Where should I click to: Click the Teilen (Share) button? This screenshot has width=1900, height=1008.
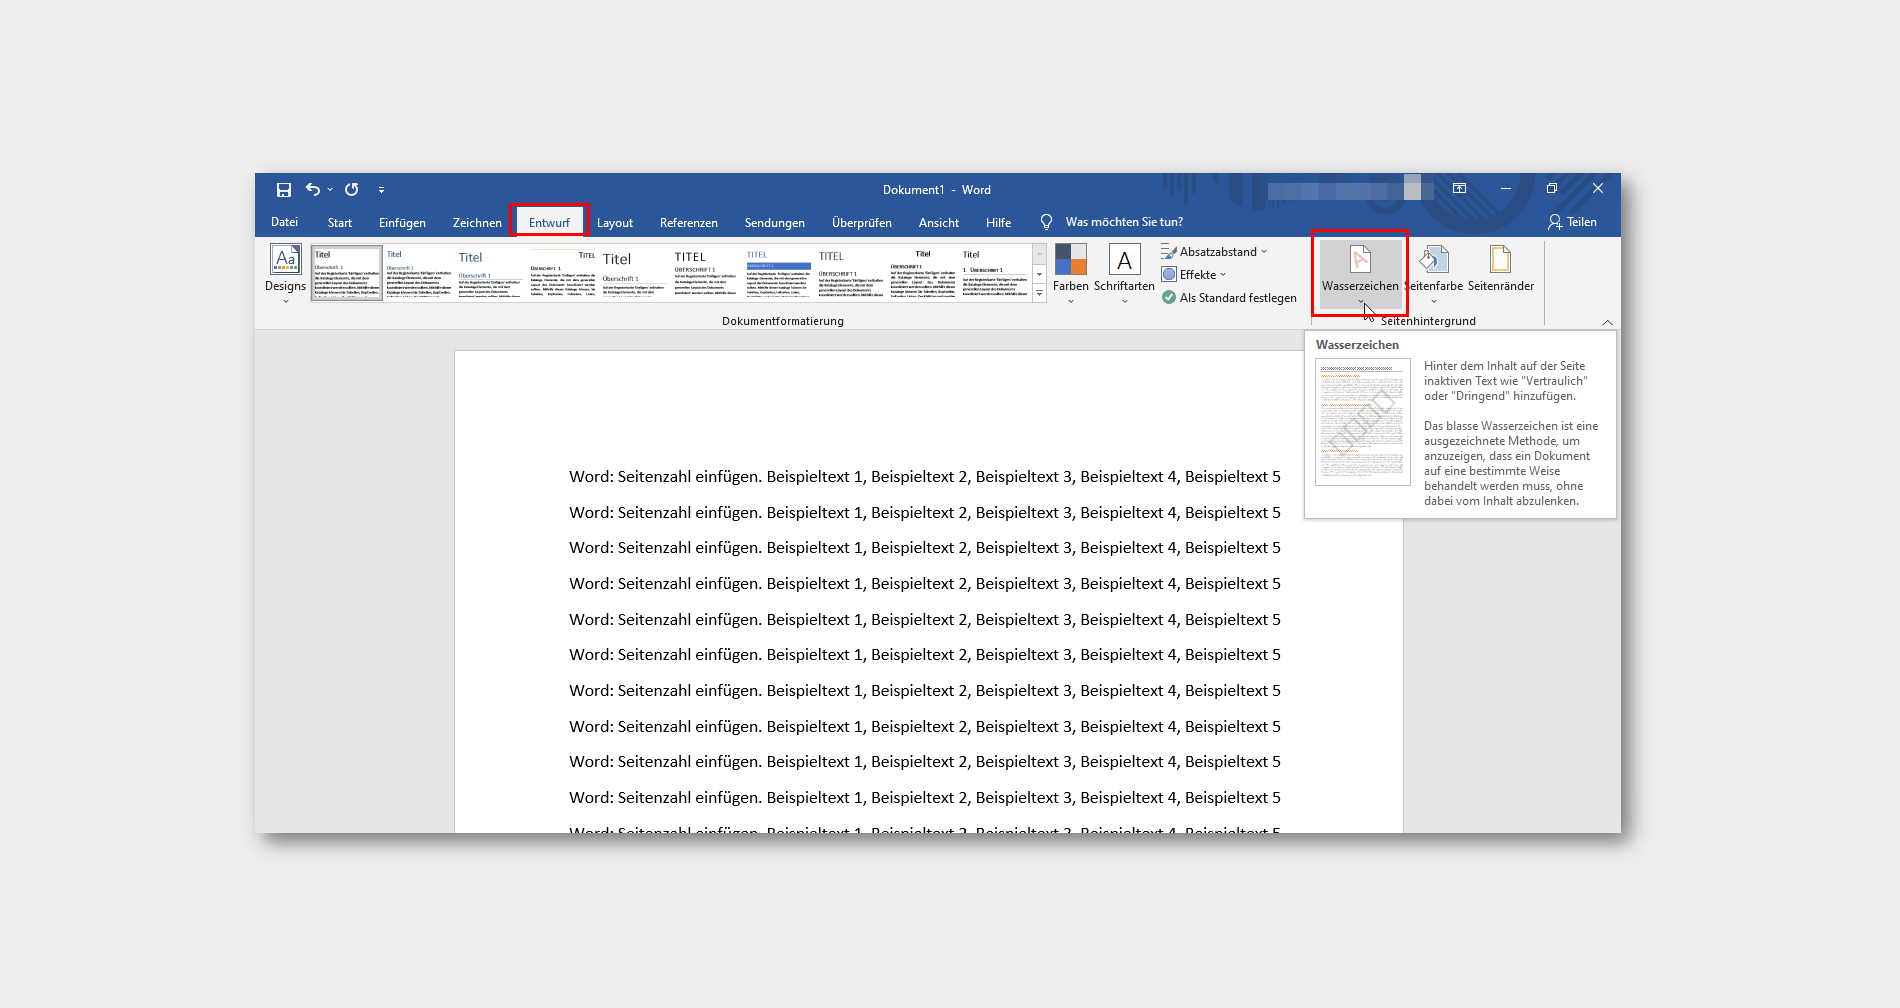click(x=1573, y=222)
